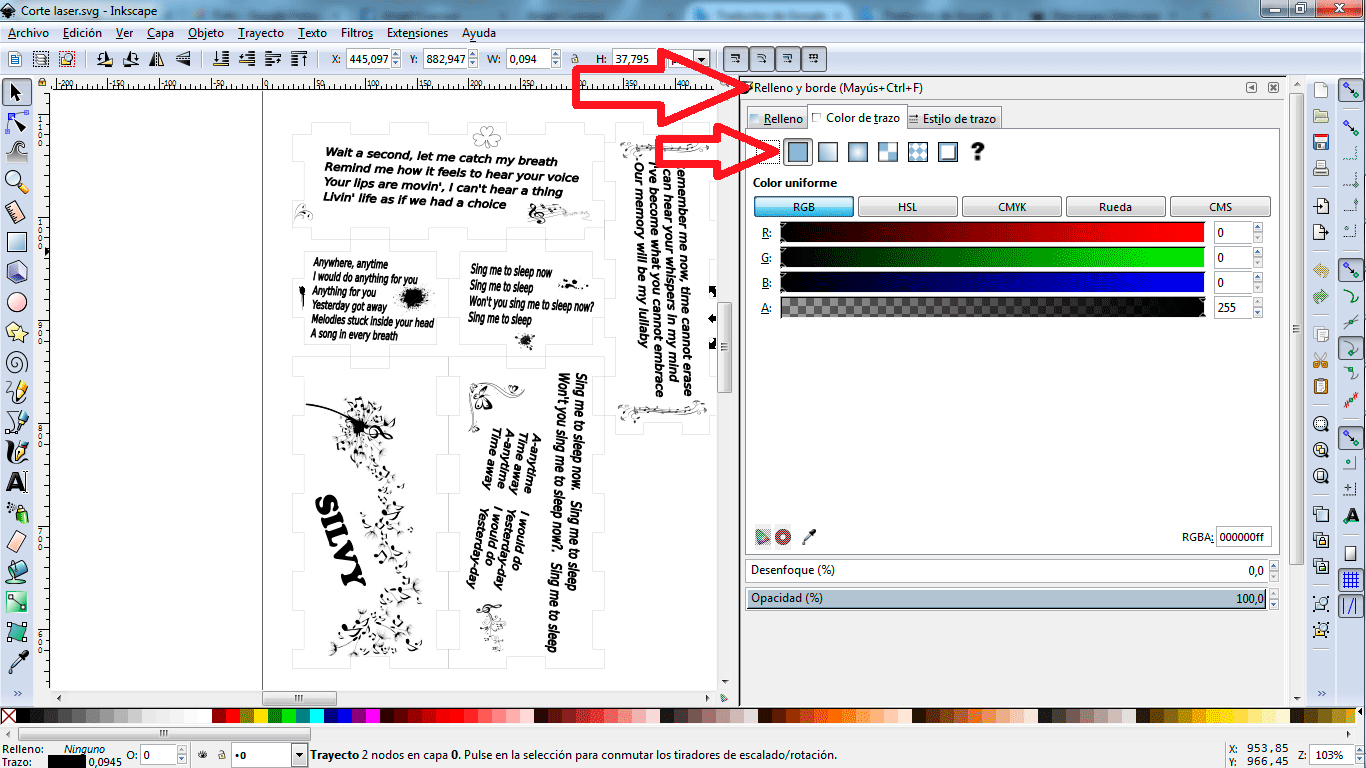1366x768 pixels.
Task: Select the Rectangle tool
Action: (x=16, y=242)
